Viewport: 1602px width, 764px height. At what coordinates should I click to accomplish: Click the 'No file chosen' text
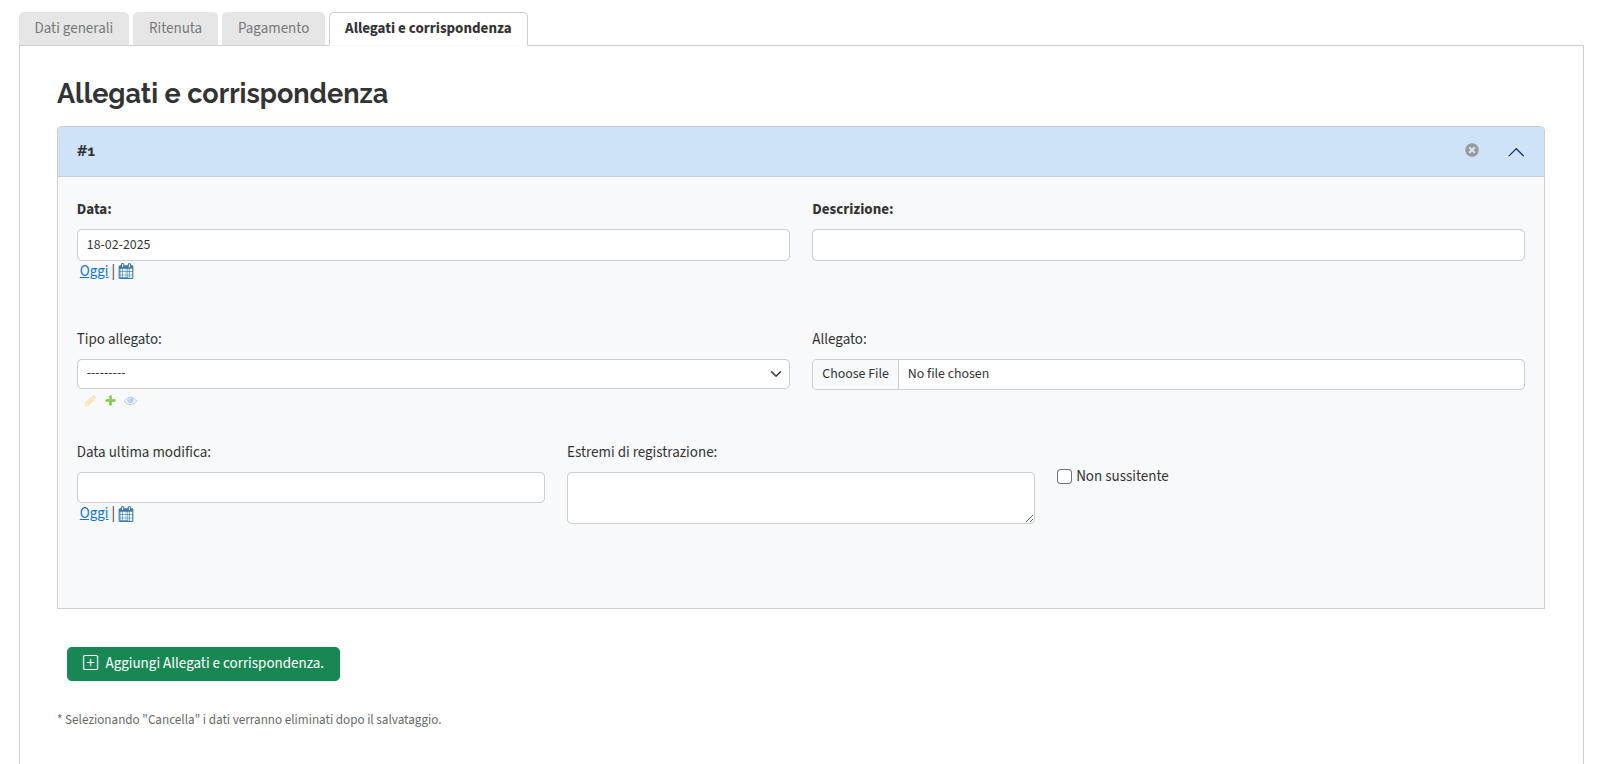pos(948,374)
